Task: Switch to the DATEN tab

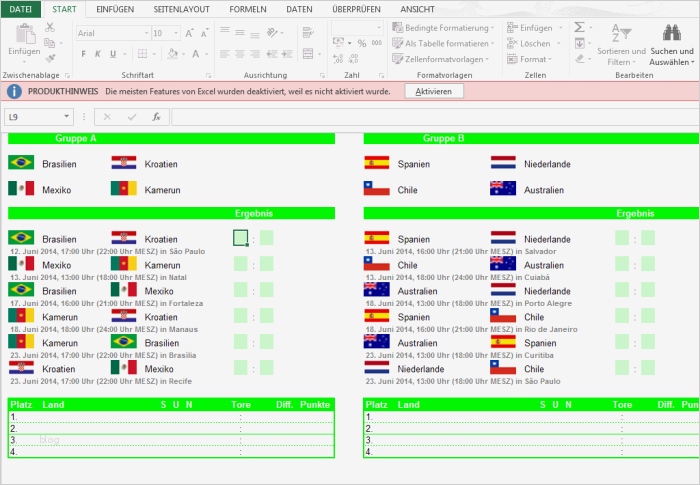Action: tap(299, 9)
